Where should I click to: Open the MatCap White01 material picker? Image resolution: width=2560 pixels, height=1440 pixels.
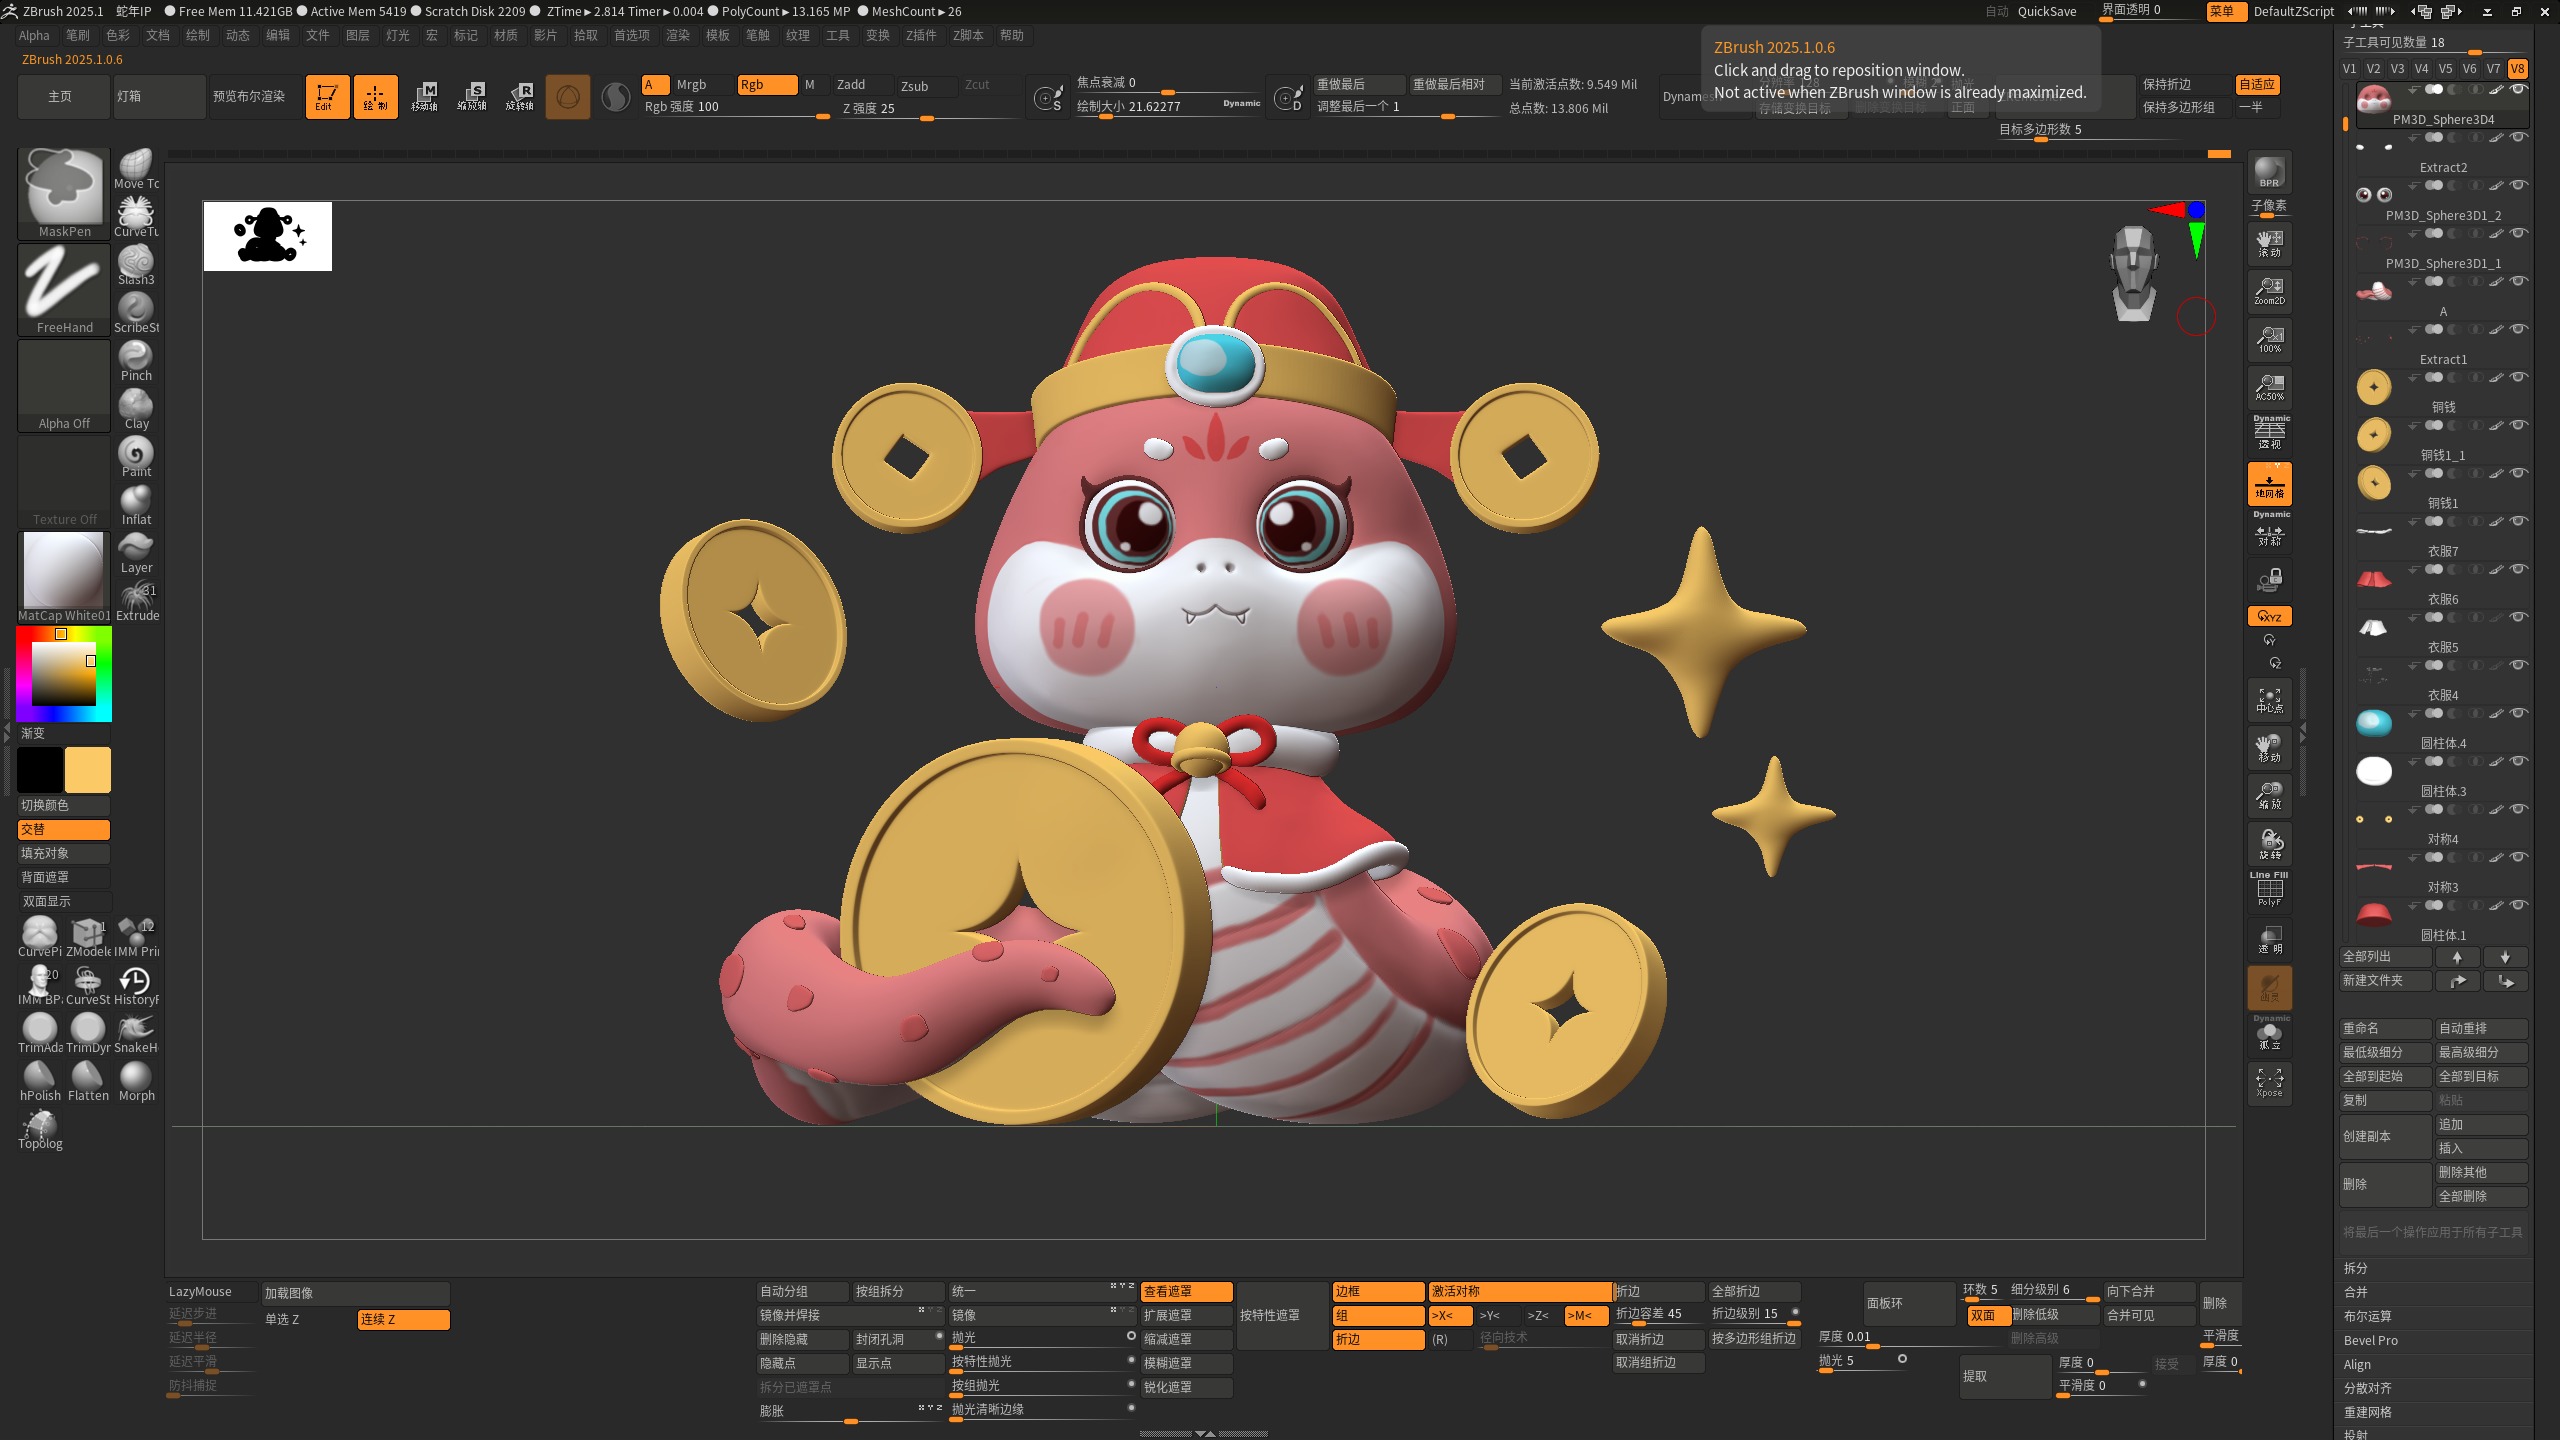64,577
